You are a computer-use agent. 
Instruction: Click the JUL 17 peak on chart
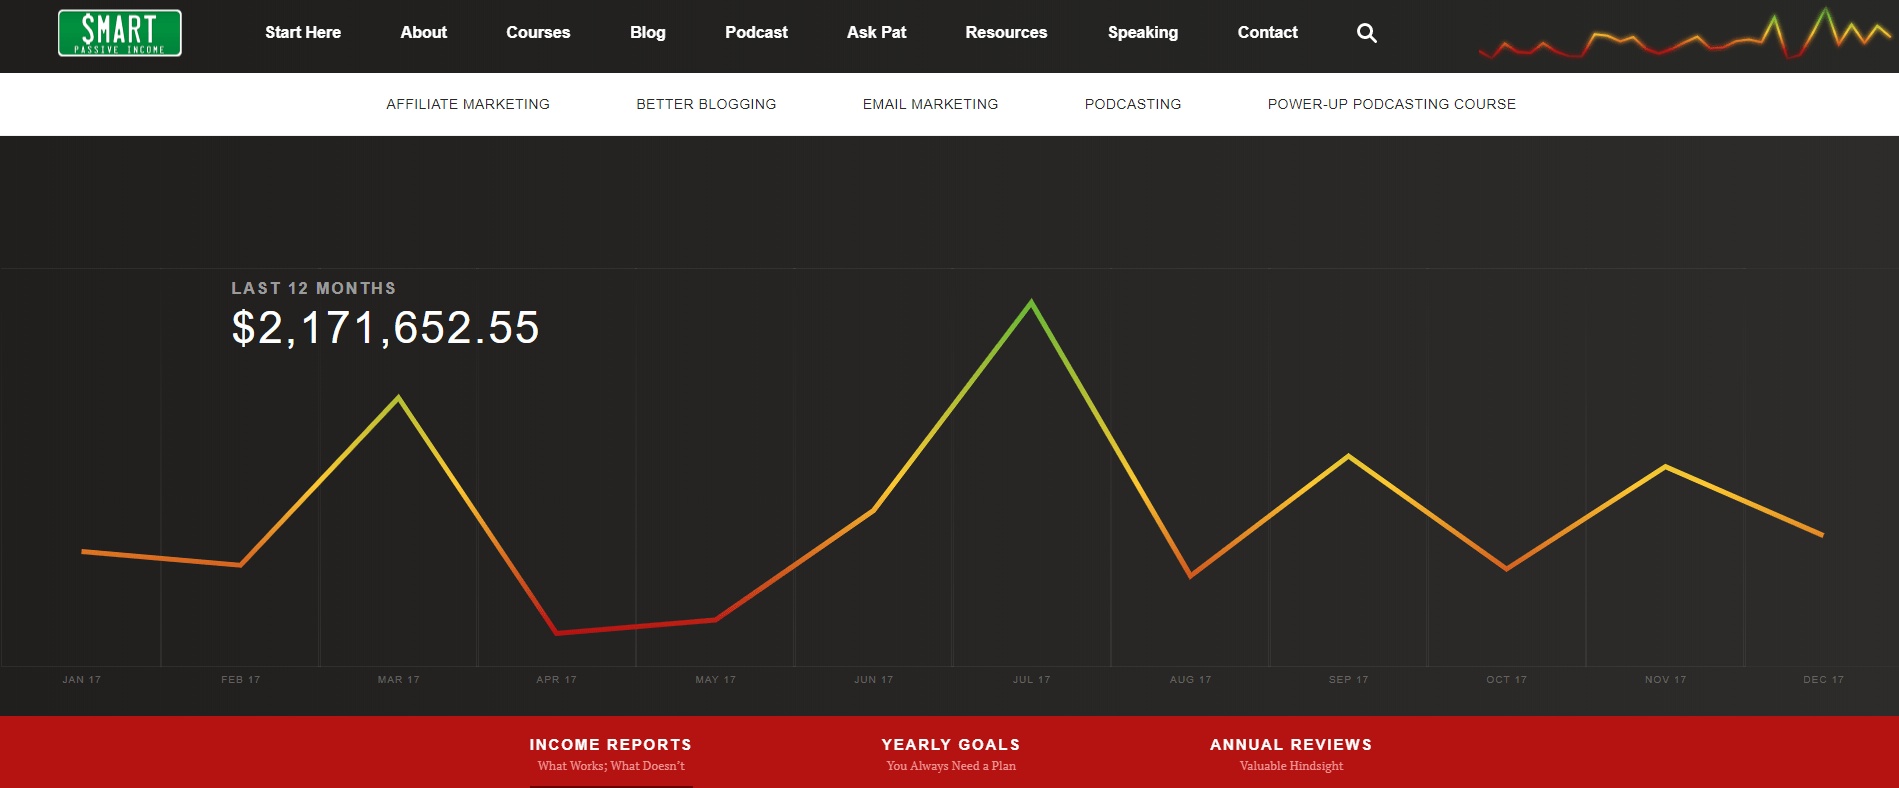coord(1032,302)
